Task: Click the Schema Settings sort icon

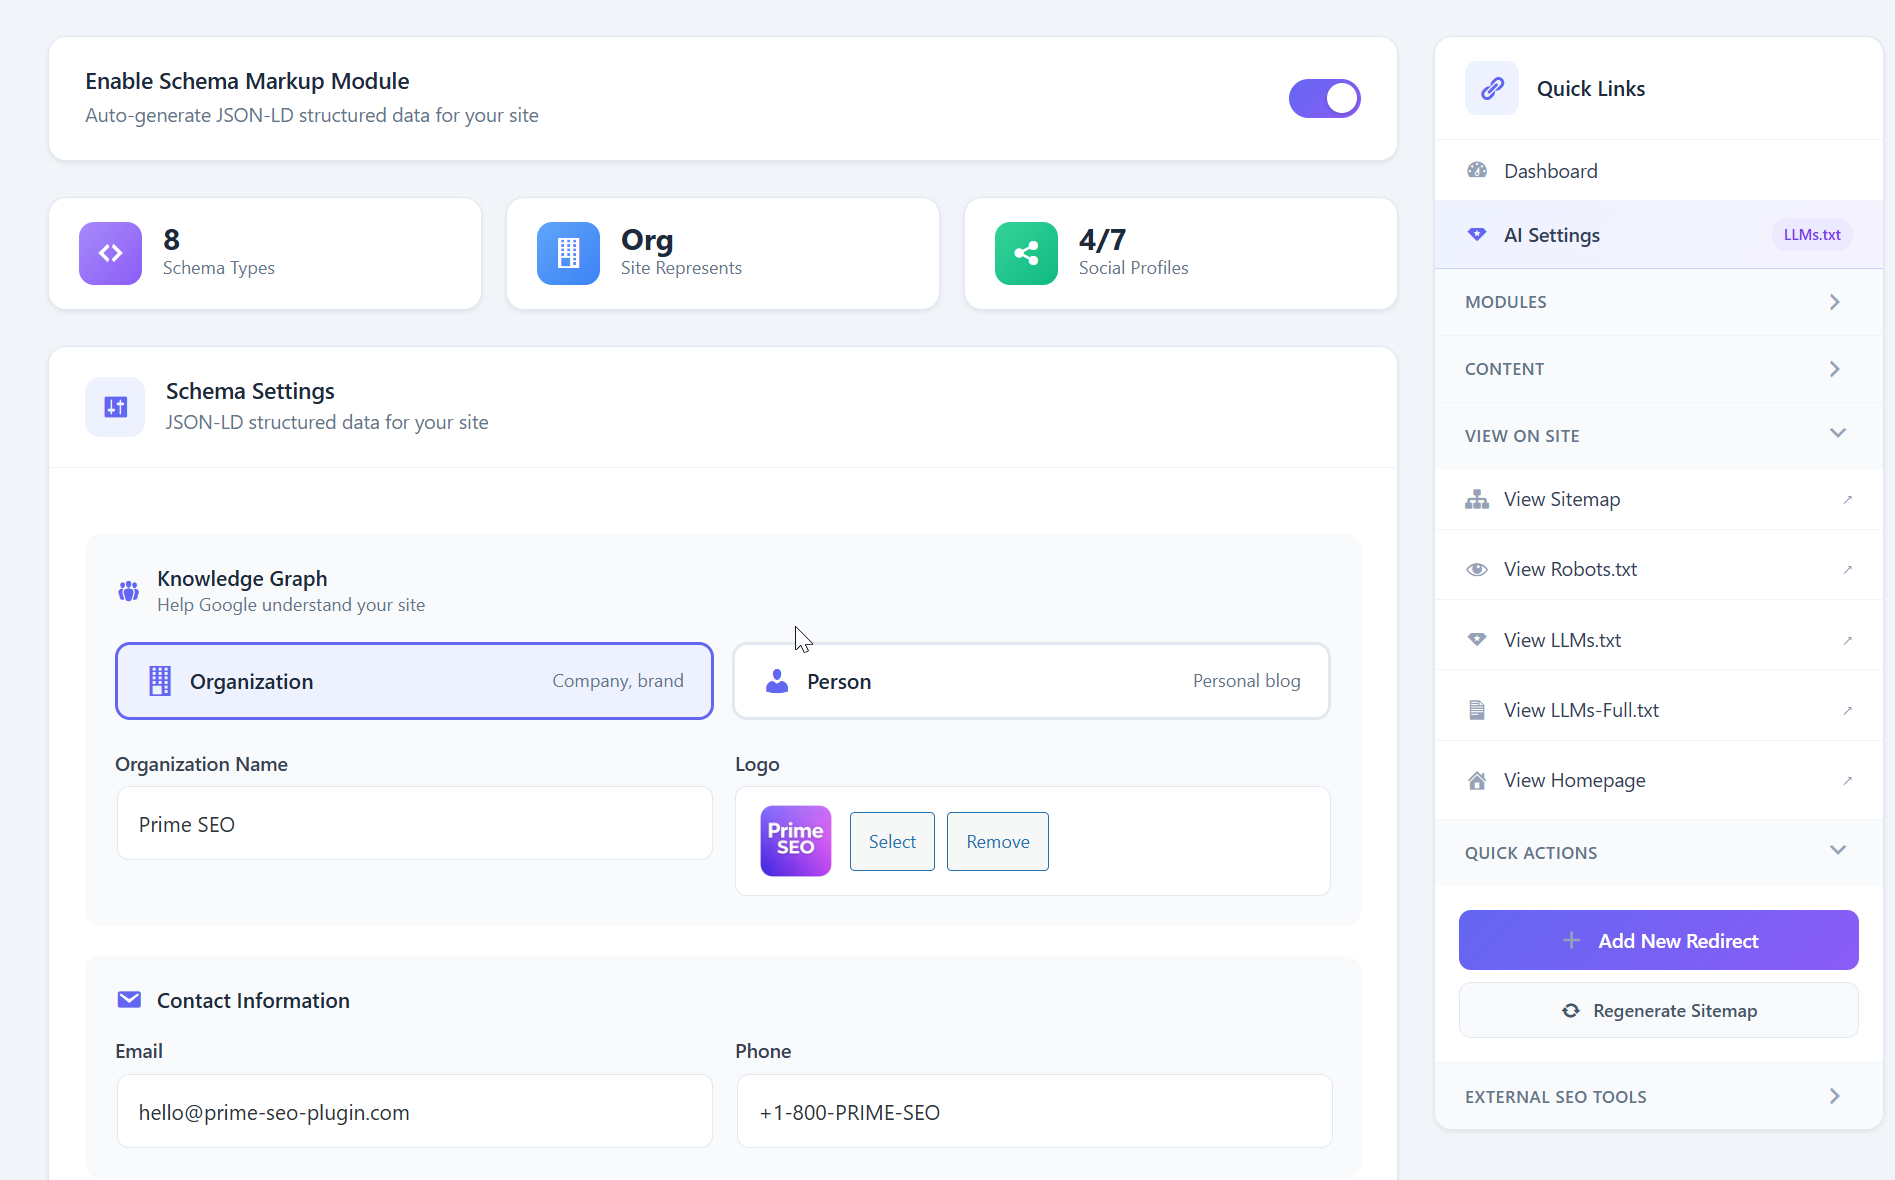Action: pos(114,407)
